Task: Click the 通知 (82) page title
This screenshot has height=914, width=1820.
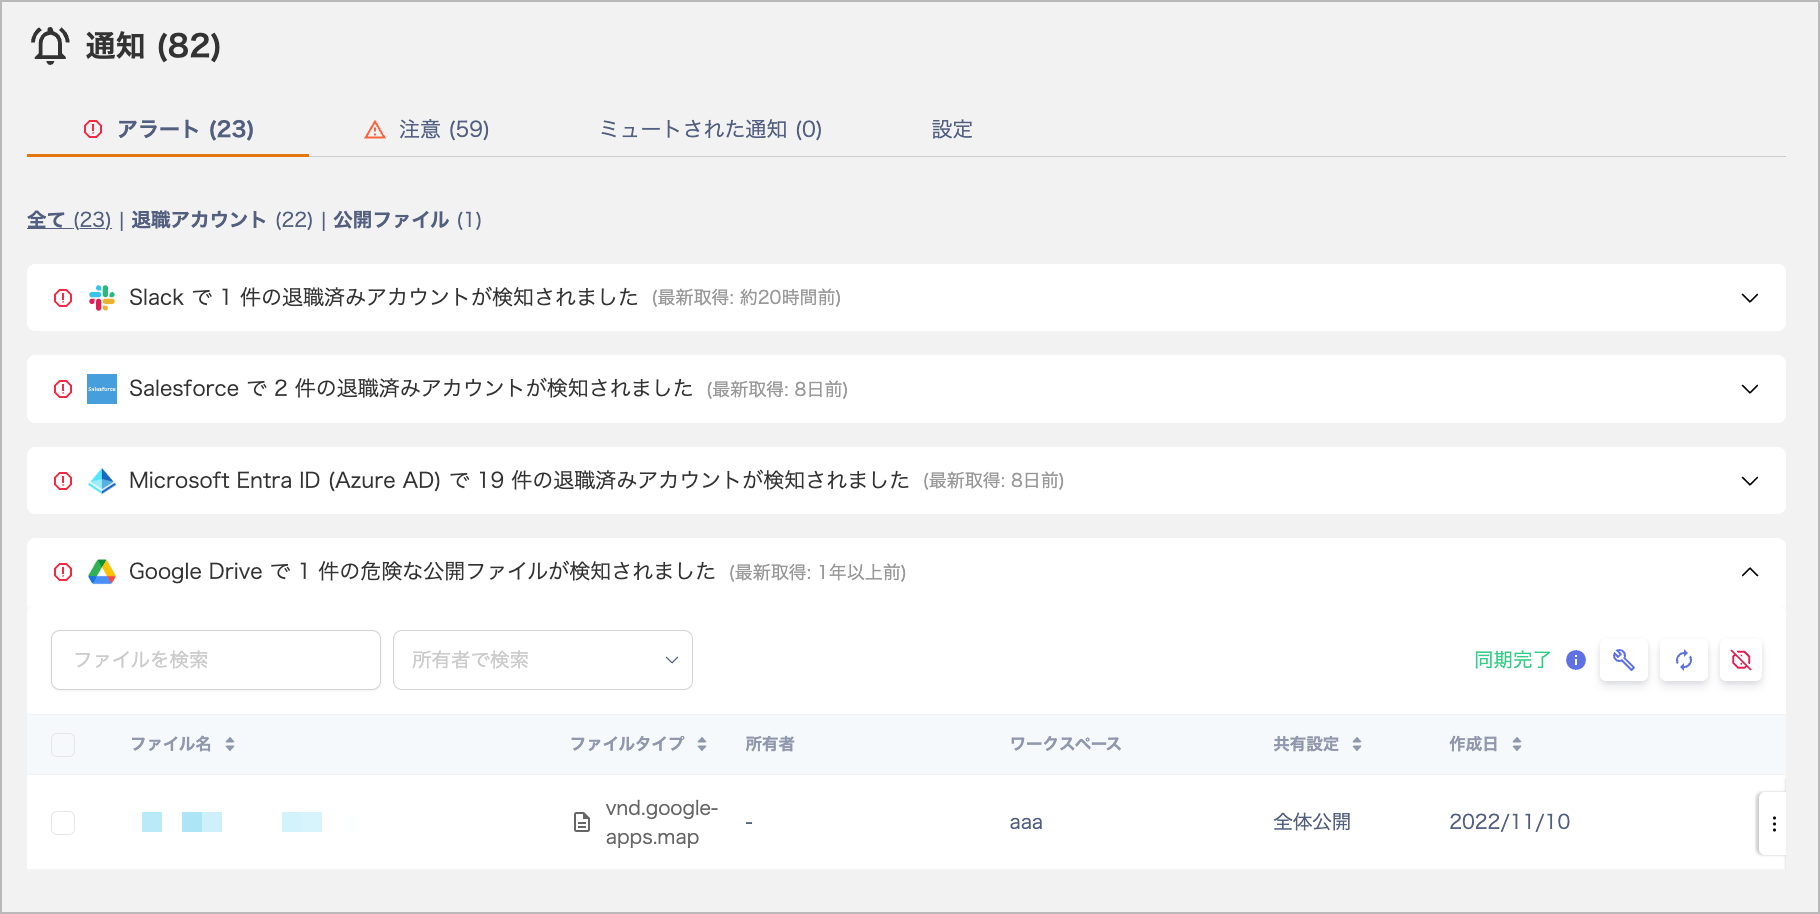Action: click(153, 46)
